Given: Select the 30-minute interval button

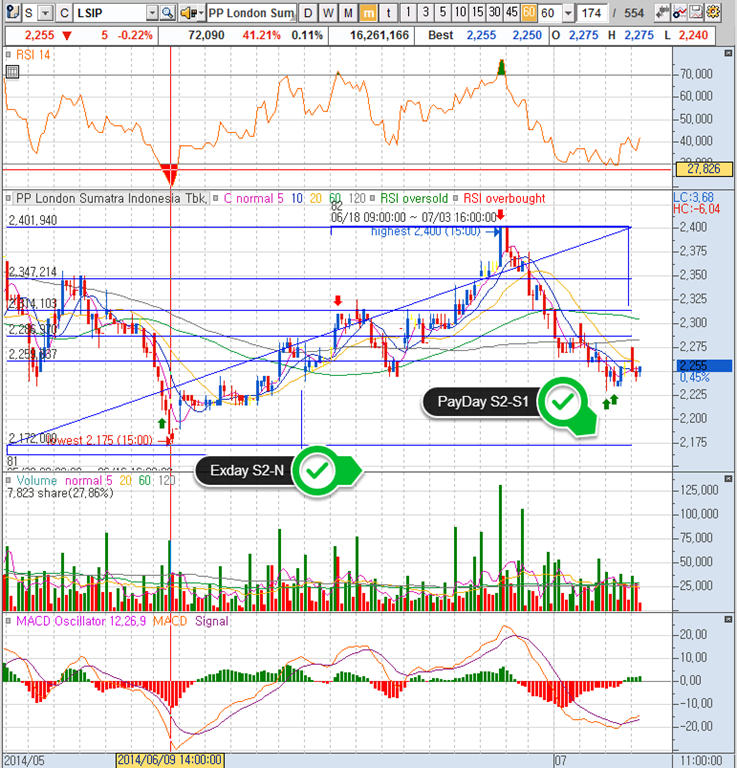Looking at the screenshot, I should pyautogui.click(x=495, y=12).
